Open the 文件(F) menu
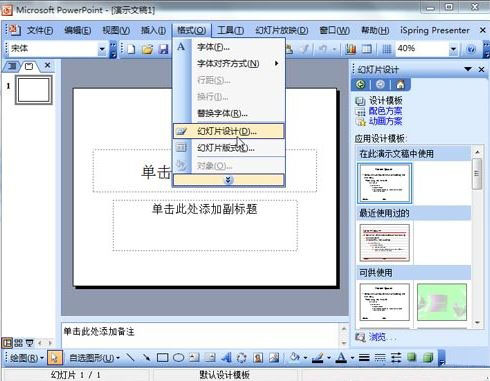Screen dimensions: 490x381 pyautogui.click(x=40, y=30)
